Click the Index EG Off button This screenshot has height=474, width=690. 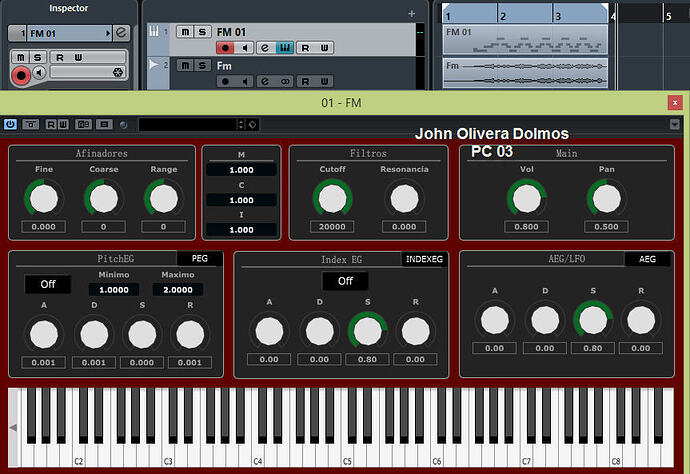pos(345,281)
